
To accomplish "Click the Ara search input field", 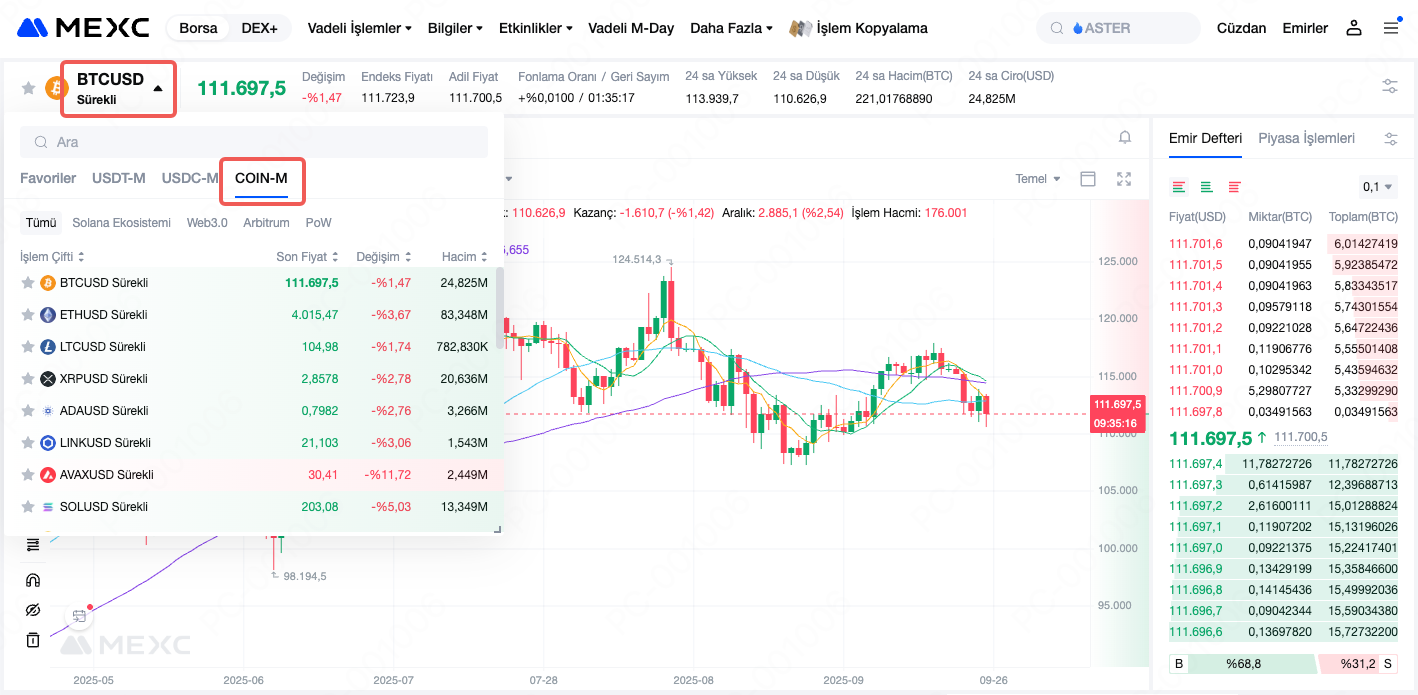I will pyautogui.click(x=254, y=142).
